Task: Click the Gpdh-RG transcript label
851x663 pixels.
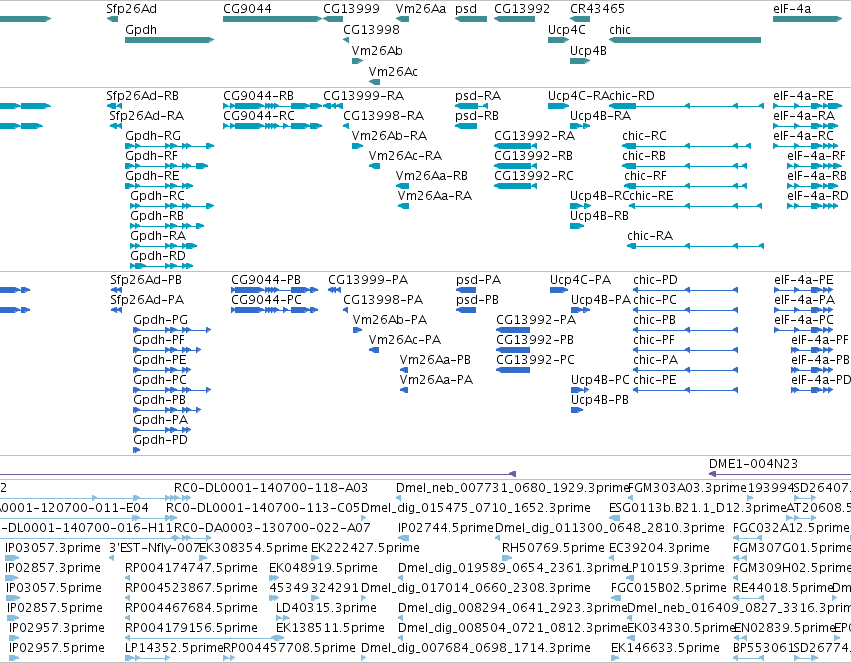Action: pos(153,136)
